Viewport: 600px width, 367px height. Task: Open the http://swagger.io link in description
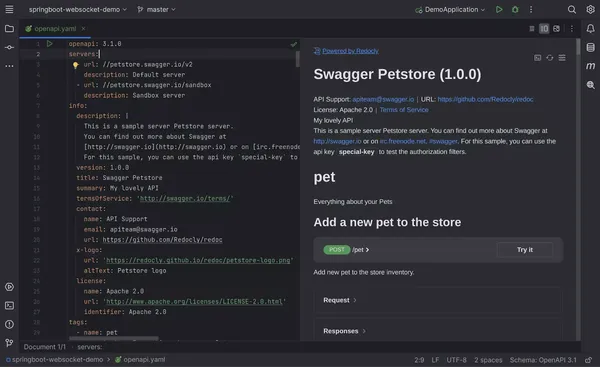(x=337, y=141)
